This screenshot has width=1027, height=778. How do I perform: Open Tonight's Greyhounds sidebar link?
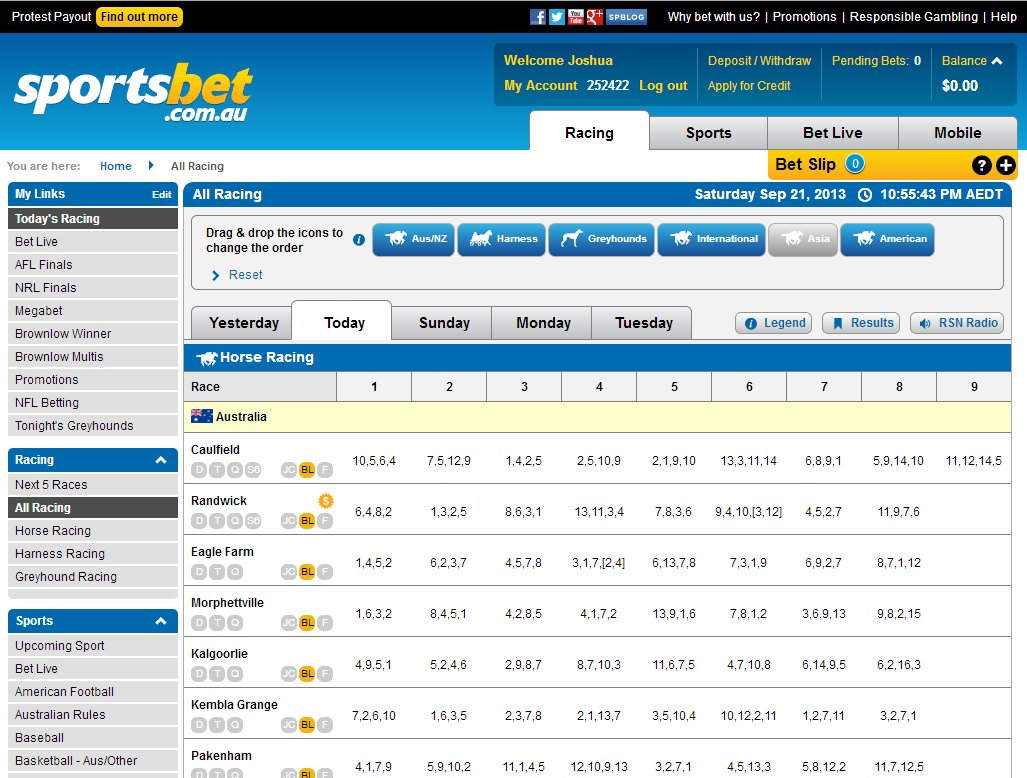pyautogui.click(x=93, y=426)
